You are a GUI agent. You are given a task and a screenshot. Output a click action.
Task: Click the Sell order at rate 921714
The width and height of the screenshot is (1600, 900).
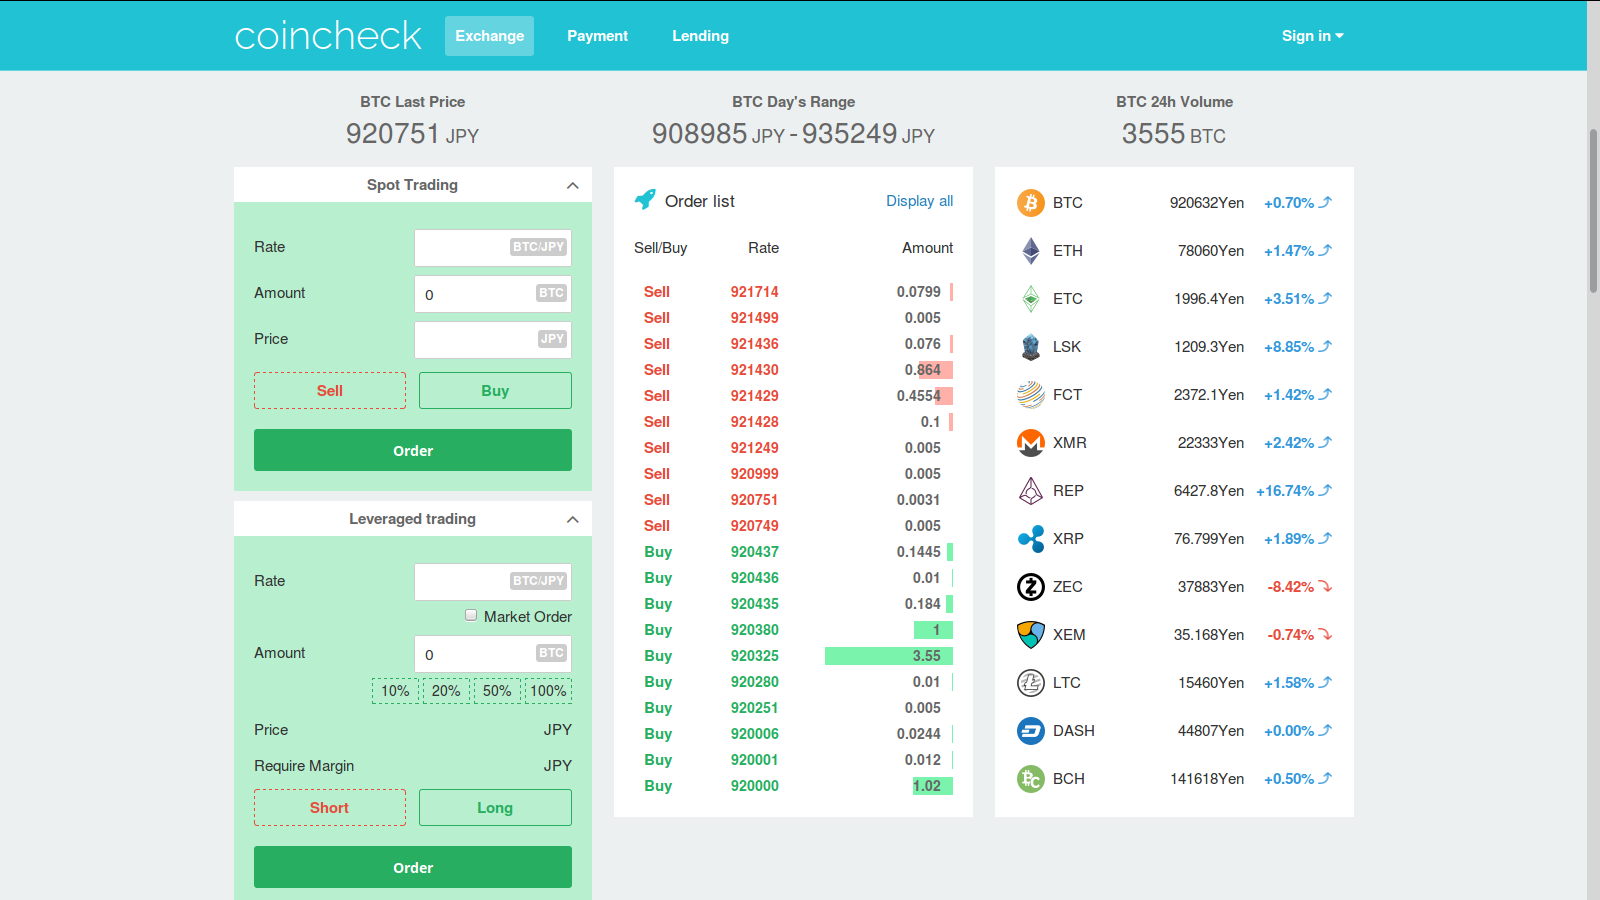[793, 292]
